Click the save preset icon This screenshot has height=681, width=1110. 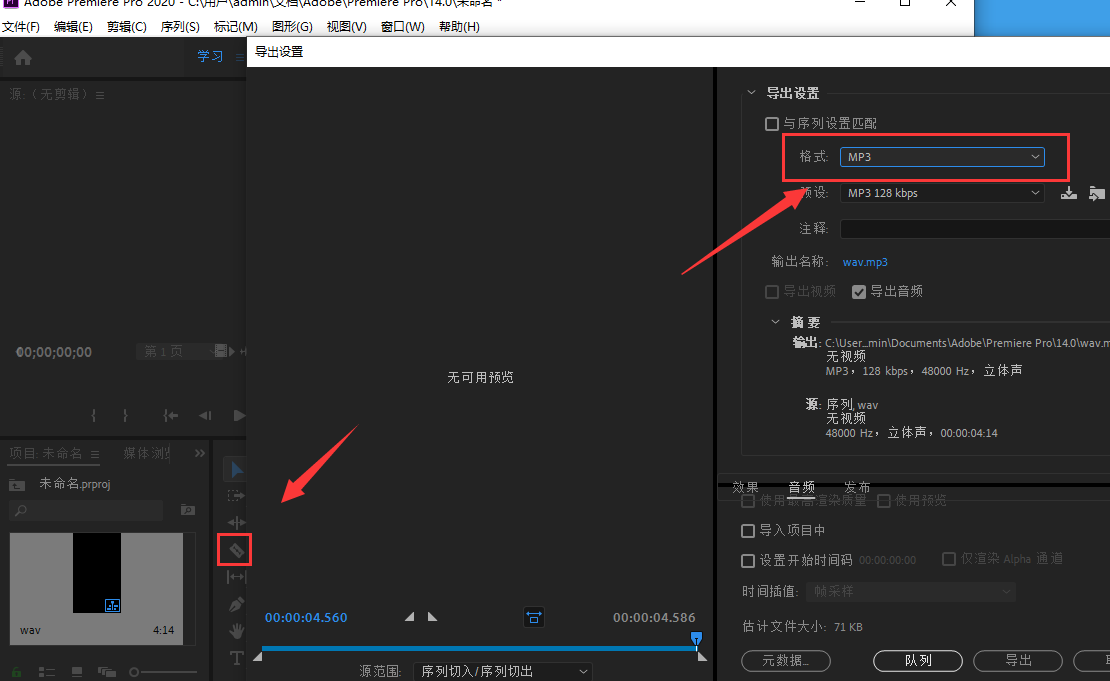click(x=1068, y=193)
